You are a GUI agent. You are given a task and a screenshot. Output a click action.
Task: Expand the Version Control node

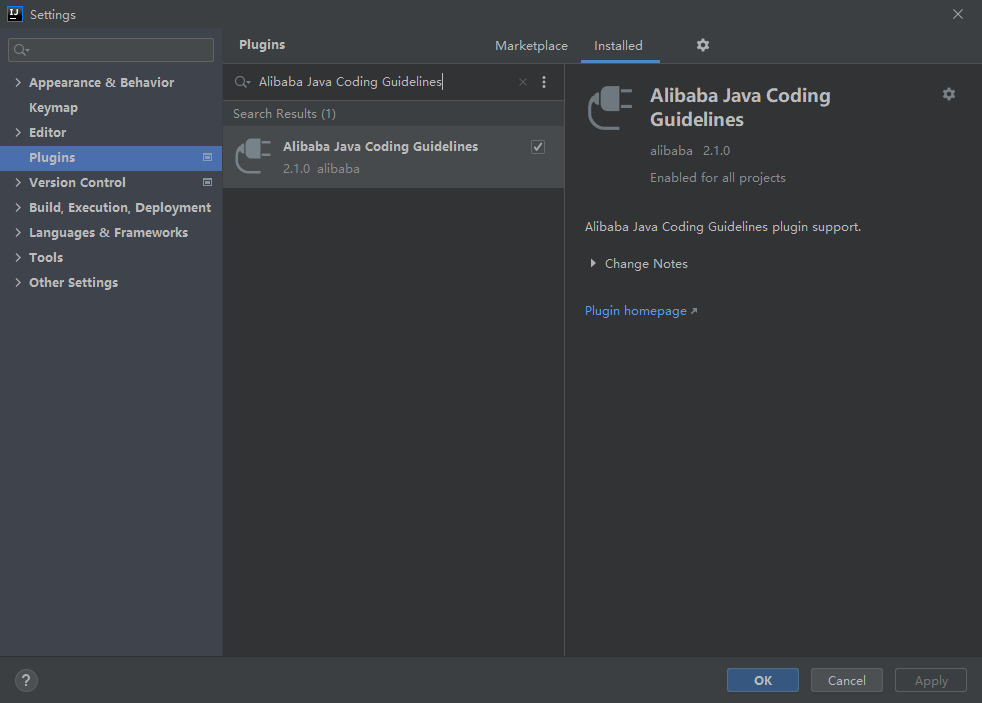[x=18, y=182]
